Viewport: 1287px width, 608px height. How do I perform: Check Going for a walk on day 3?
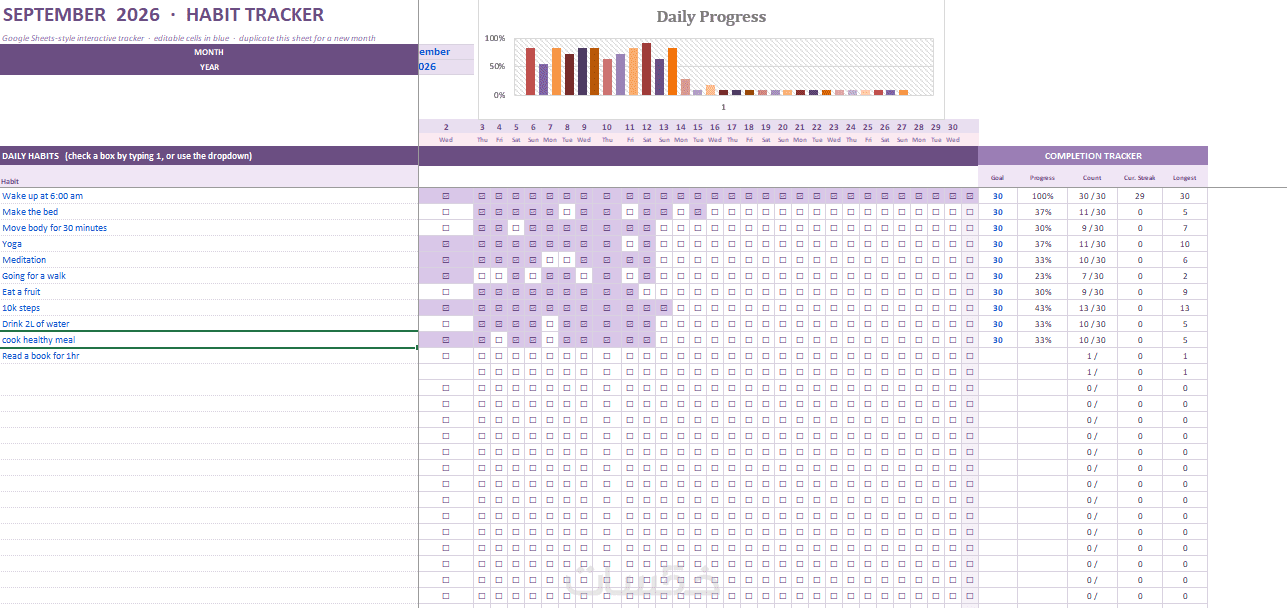coord(482,276)
